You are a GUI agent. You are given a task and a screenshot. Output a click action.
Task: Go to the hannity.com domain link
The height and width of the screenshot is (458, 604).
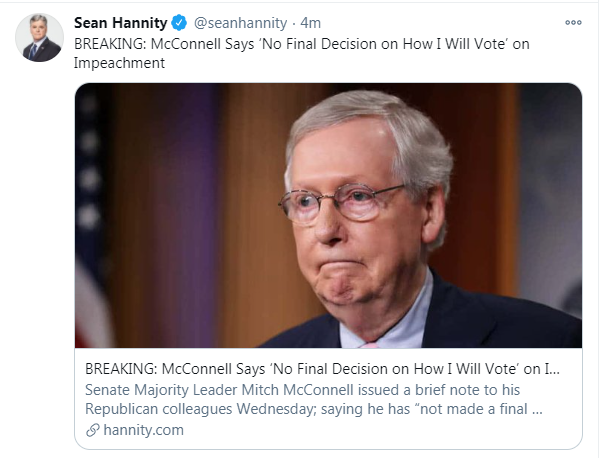(x=142, y=430)
